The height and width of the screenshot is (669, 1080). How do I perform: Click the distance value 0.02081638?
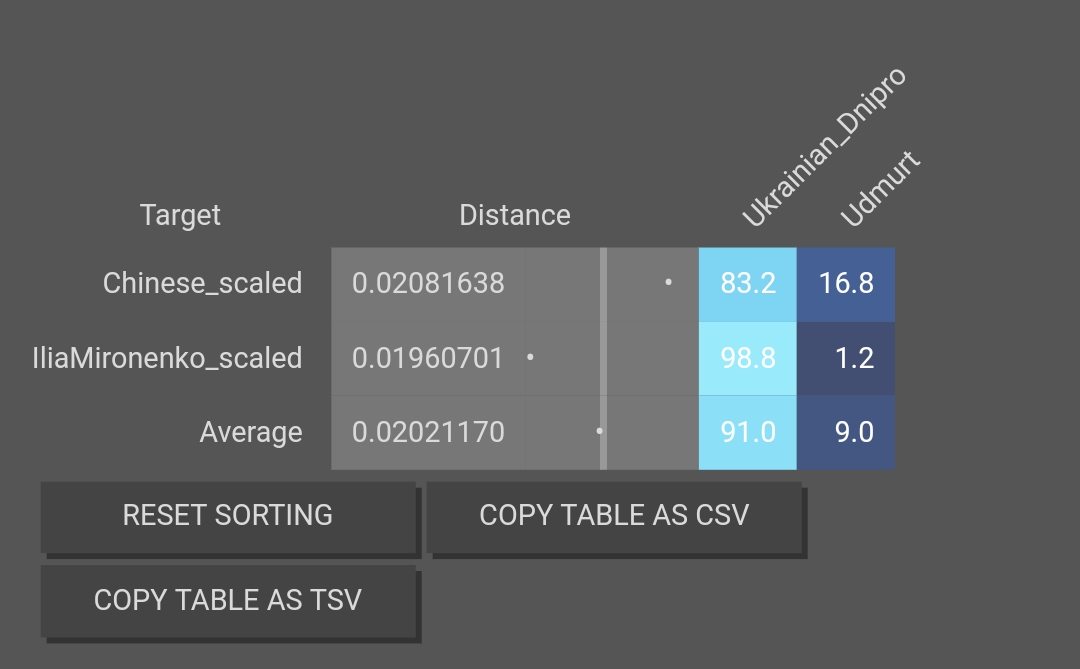click(428, 283)
